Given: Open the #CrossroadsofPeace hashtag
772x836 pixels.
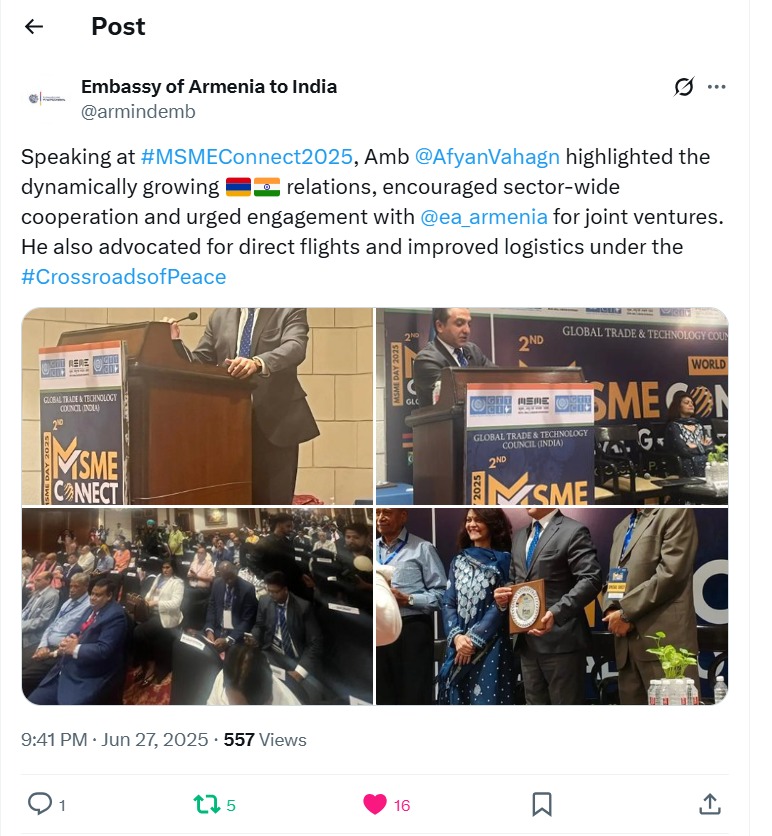Looking at the screenshot, I should pyautogui.click(x=124, y=277).
